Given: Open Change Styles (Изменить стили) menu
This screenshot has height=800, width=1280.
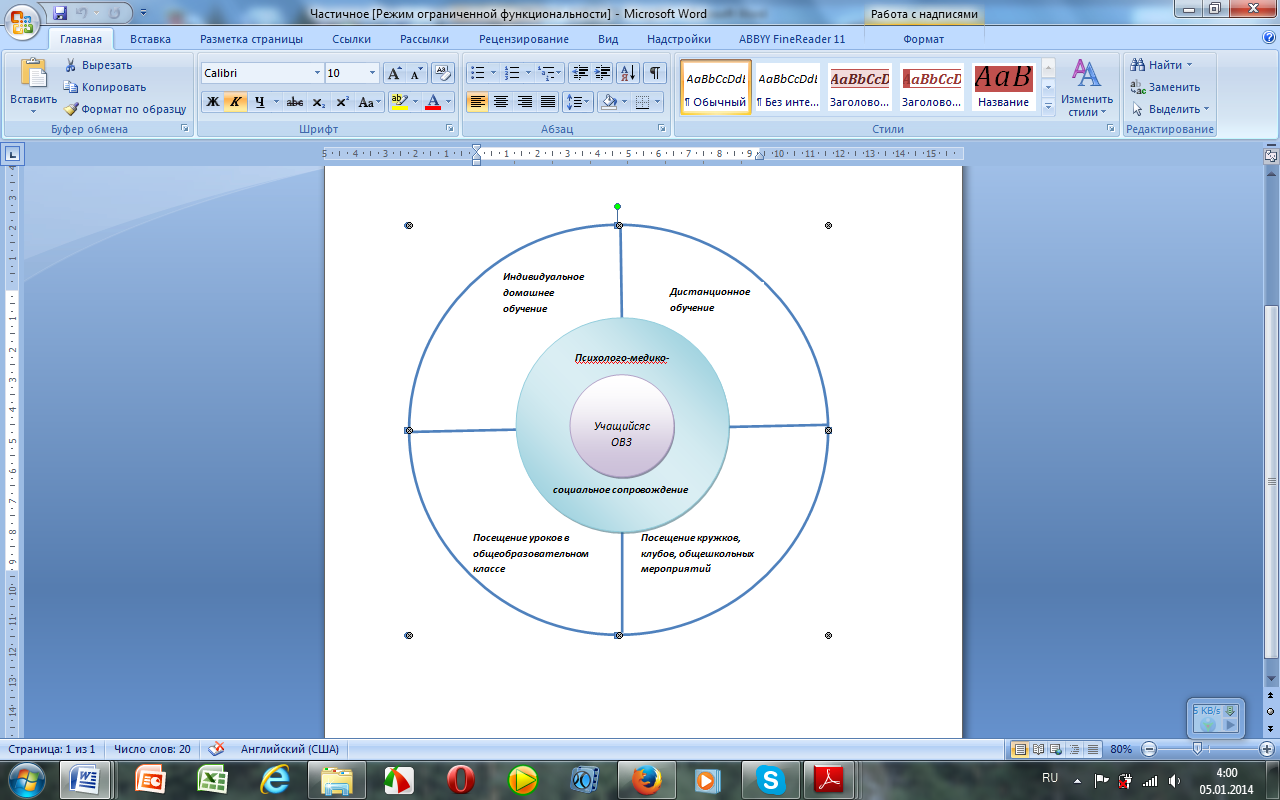Looking at the screenshot, I should click(x=1087, y=87).
